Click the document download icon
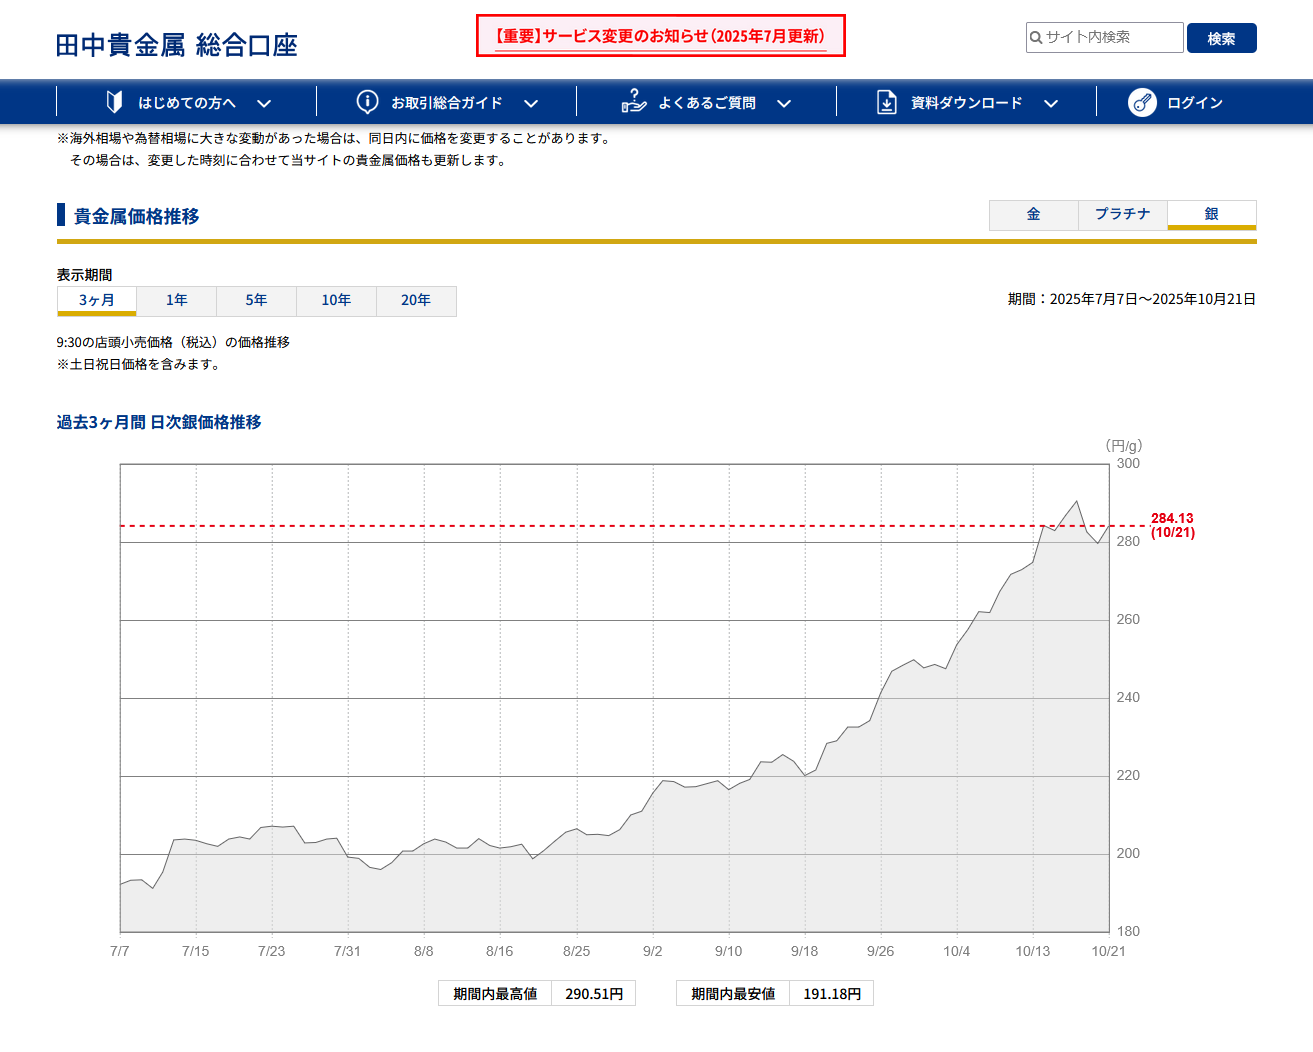 coord(887,102)
